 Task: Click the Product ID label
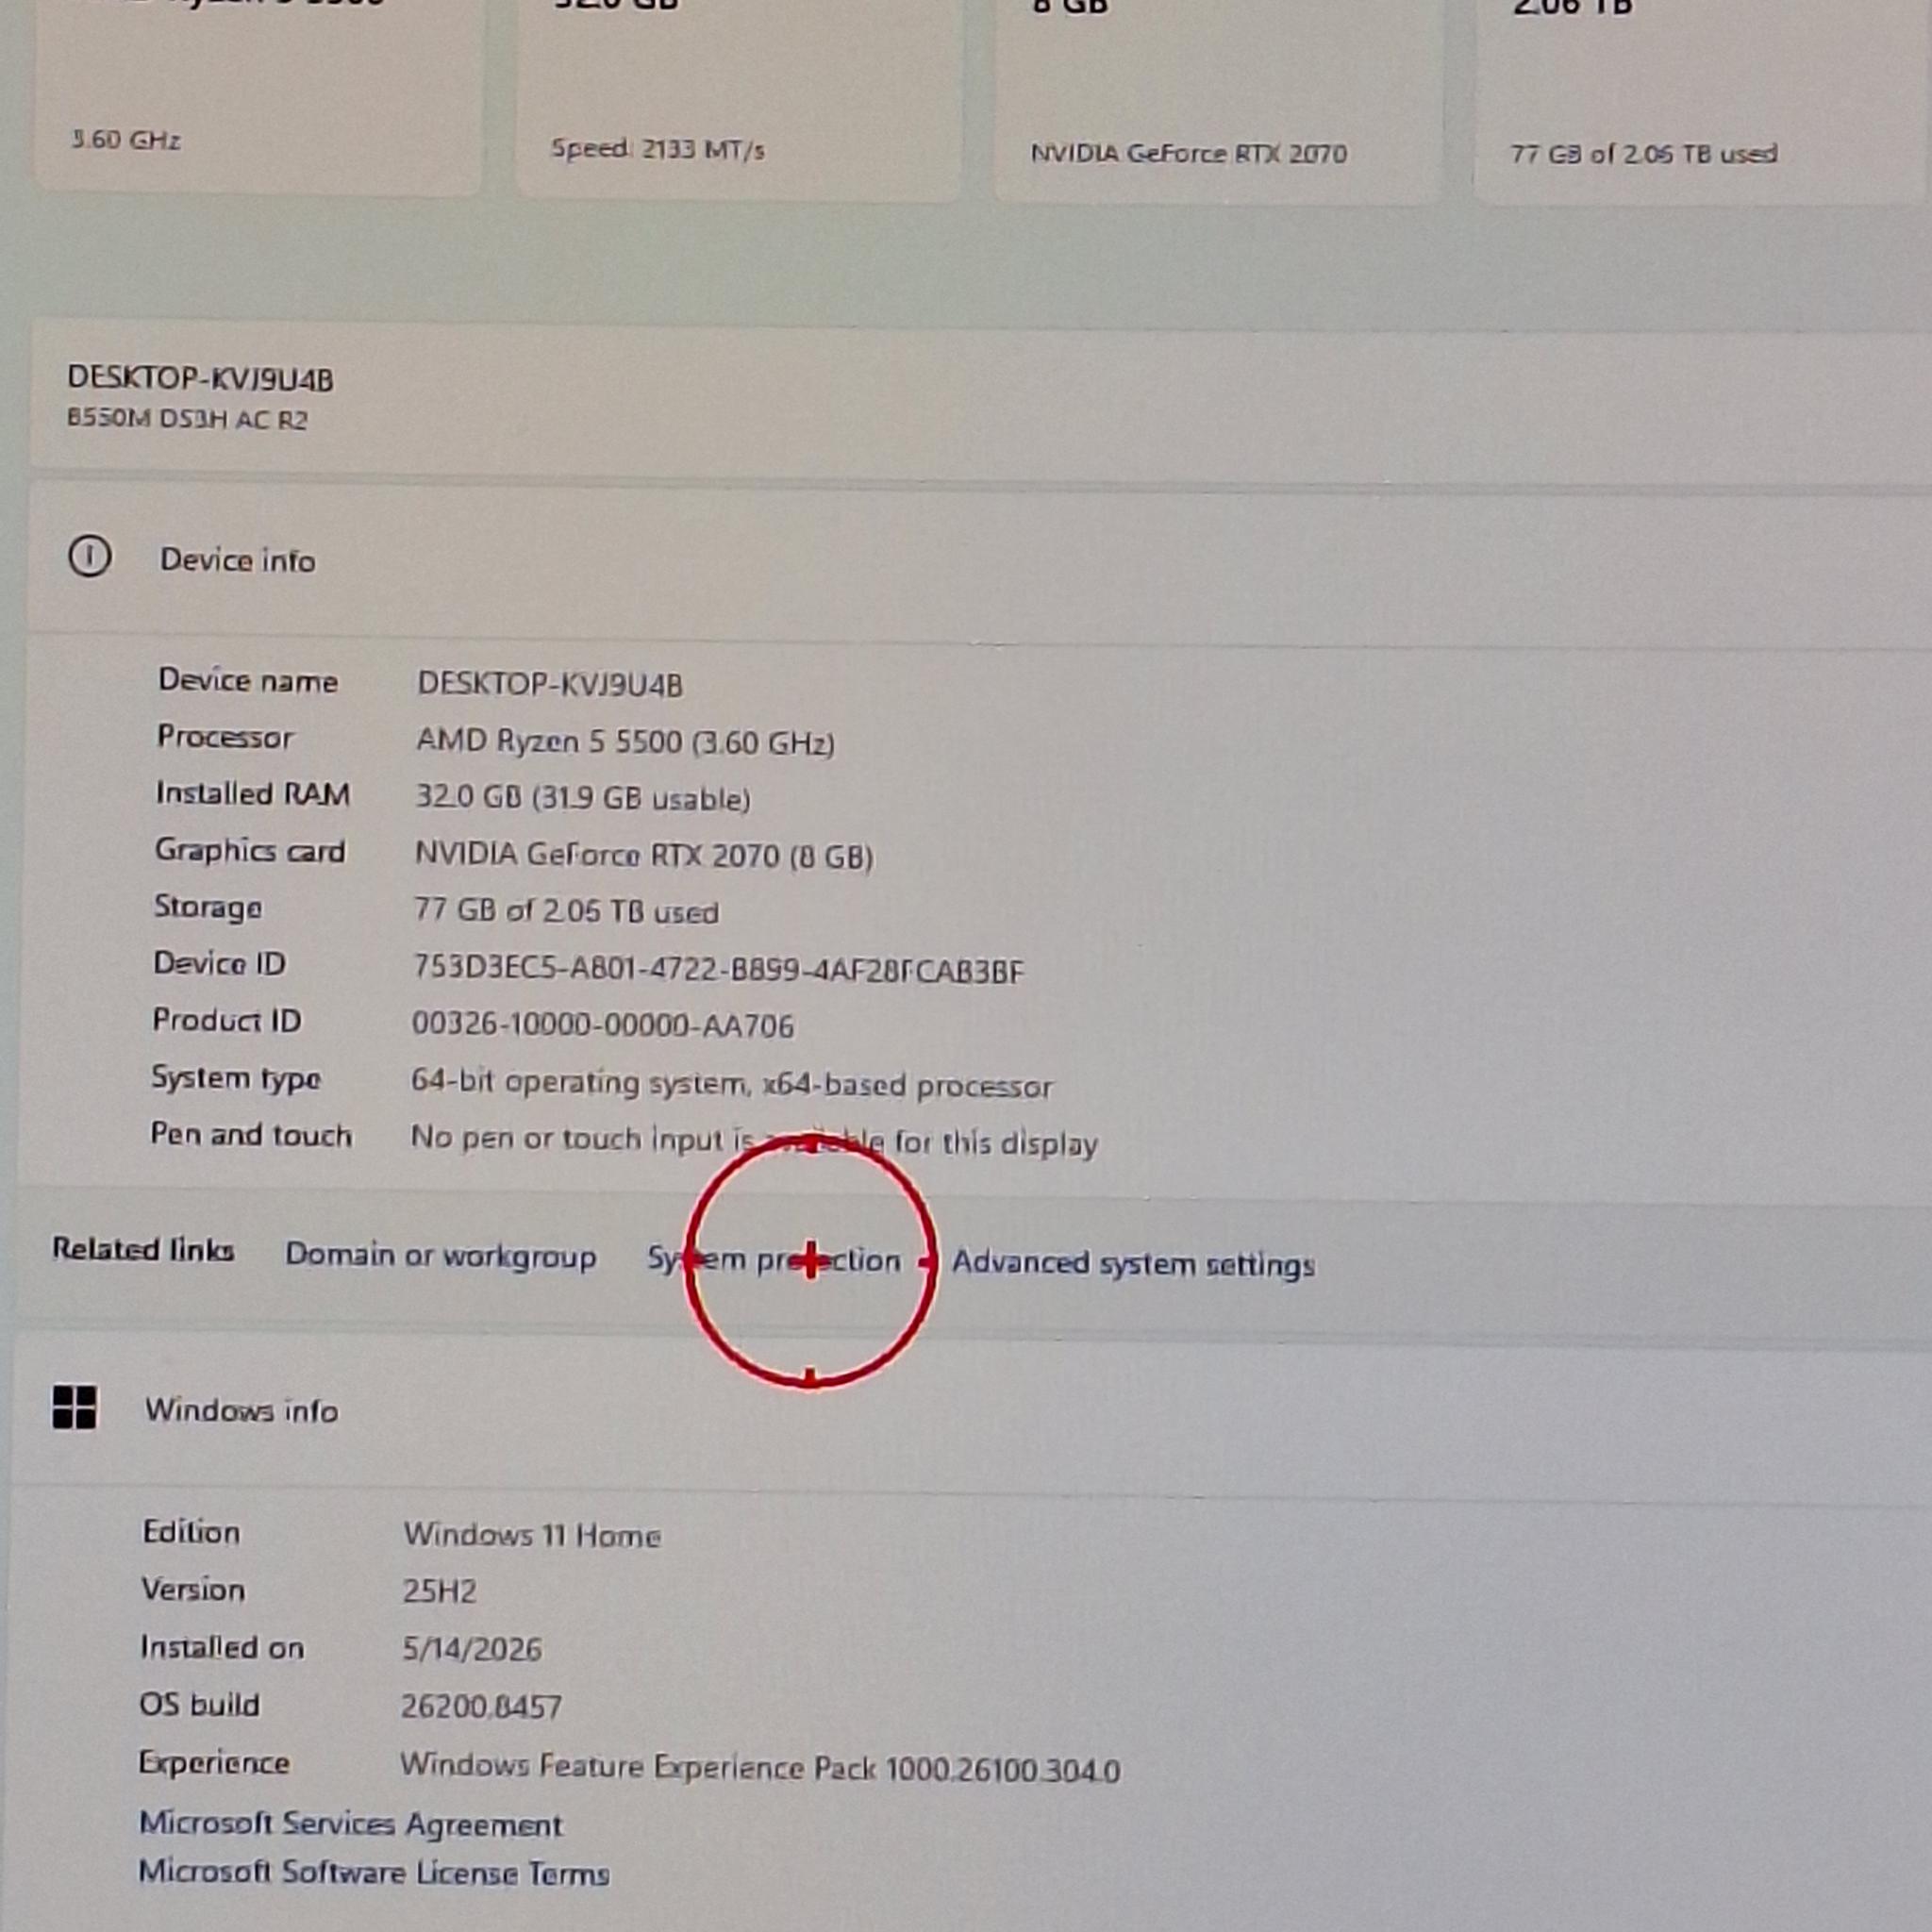tap(226, 1020)
